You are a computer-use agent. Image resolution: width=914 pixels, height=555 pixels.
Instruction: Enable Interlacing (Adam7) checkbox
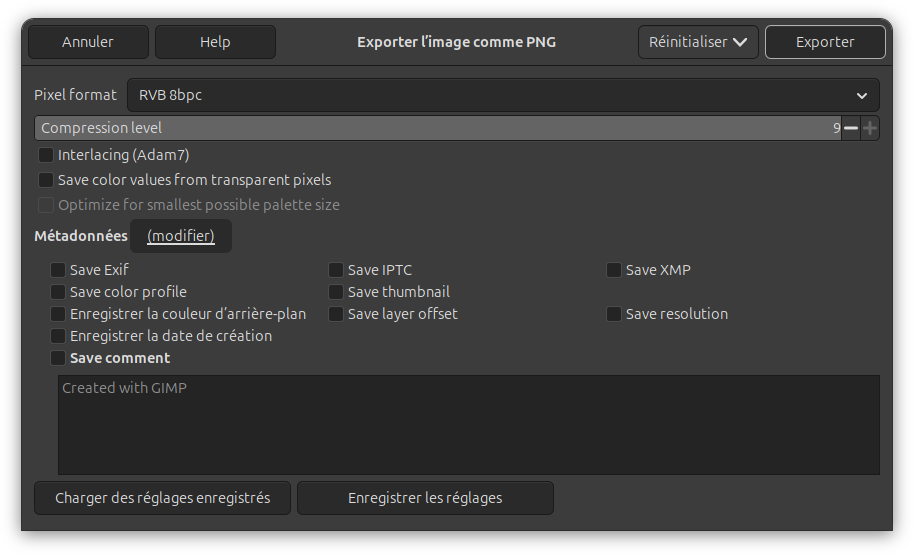coord(46,155)
